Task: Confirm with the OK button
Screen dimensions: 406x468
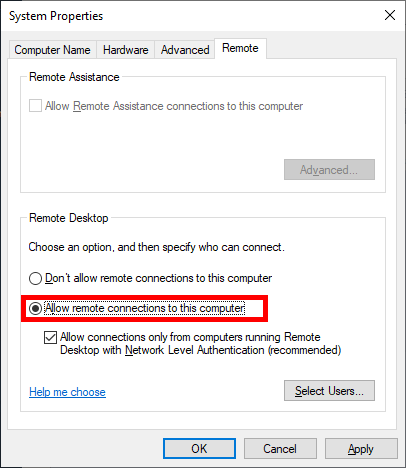Action: (199, 449)
